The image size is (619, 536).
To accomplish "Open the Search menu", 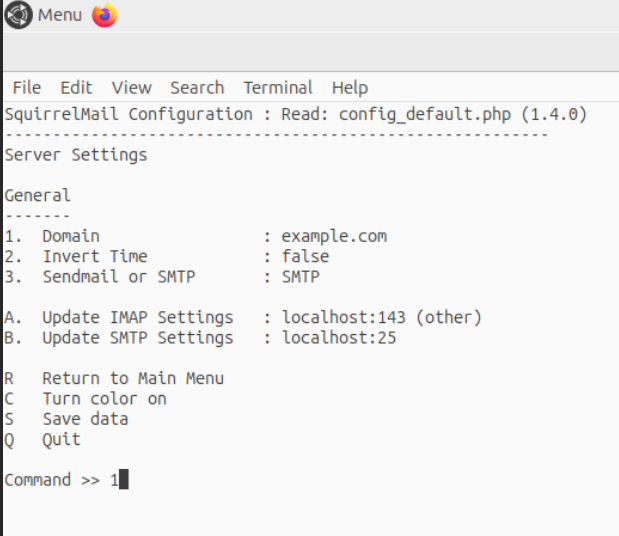I will pos(197,88).
